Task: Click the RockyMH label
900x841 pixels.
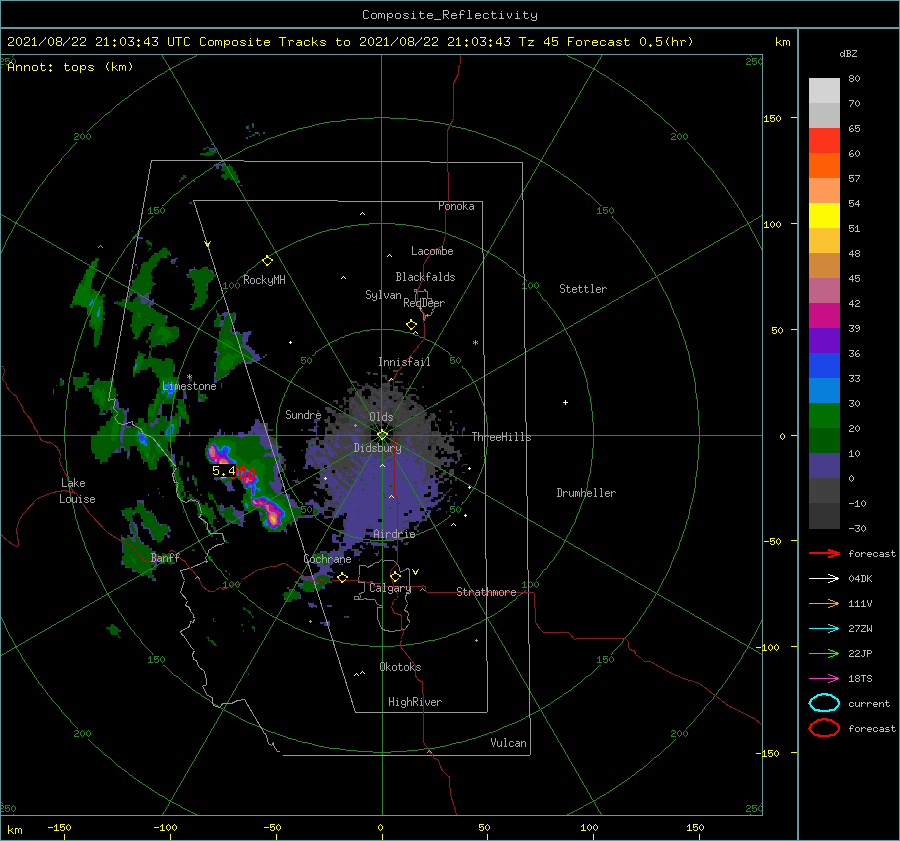Action: [x=264, y=280]
